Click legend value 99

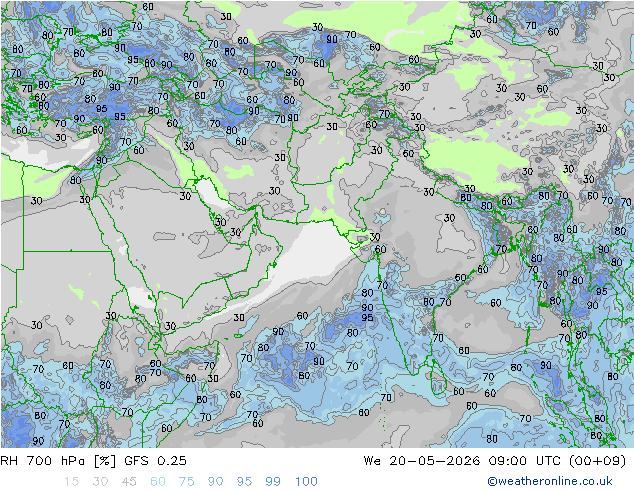273,482
